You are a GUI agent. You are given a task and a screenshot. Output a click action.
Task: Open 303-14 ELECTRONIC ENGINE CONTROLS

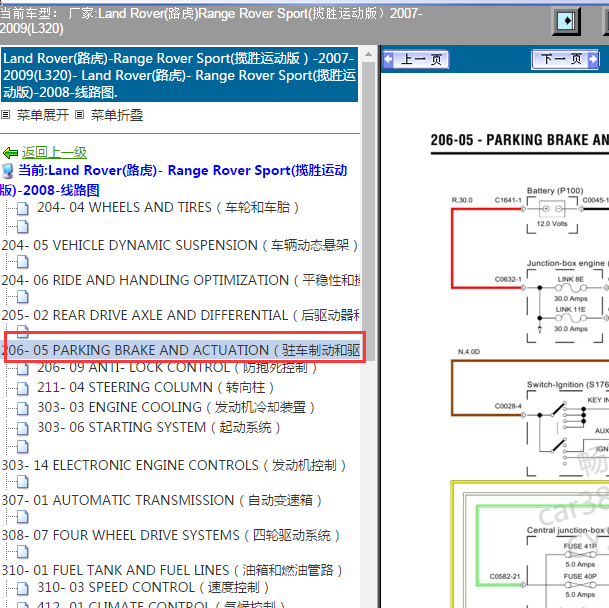pyautogui.click(x=174, y=465)
